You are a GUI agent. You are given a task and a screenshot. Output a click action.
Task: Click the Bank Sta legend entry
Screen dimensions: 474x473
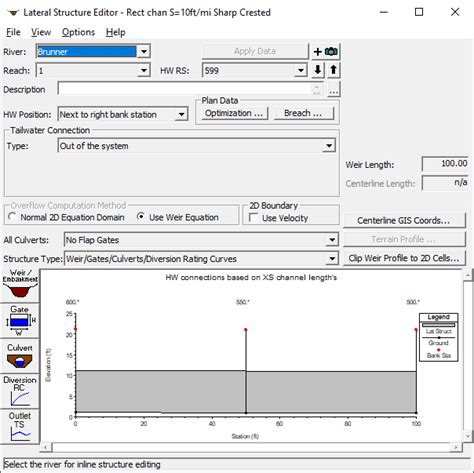[438, 353]
